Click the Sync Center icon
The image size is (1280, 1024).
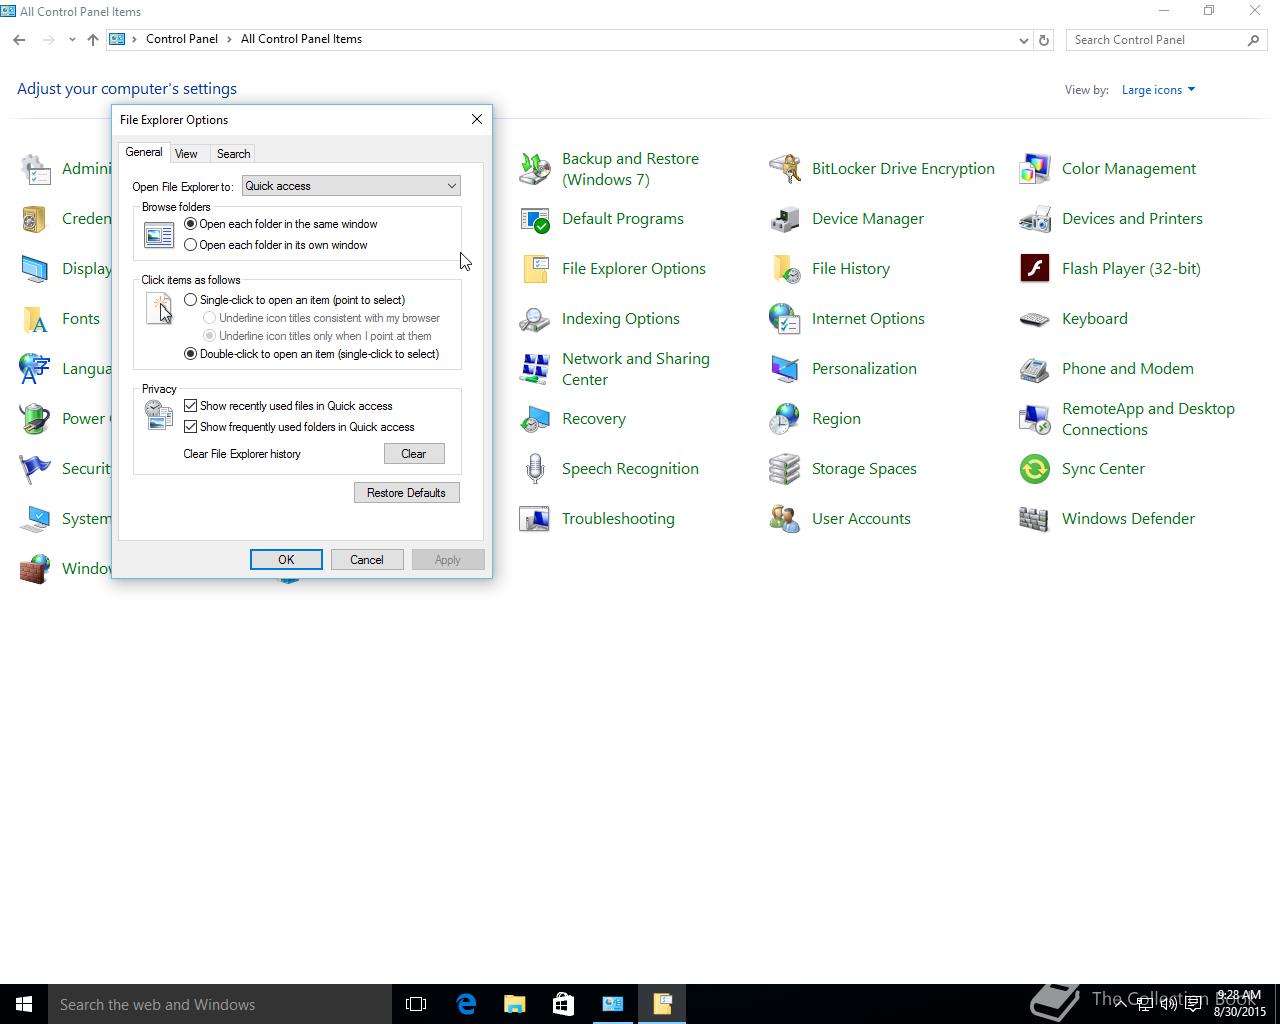(x=1035, y=469)
